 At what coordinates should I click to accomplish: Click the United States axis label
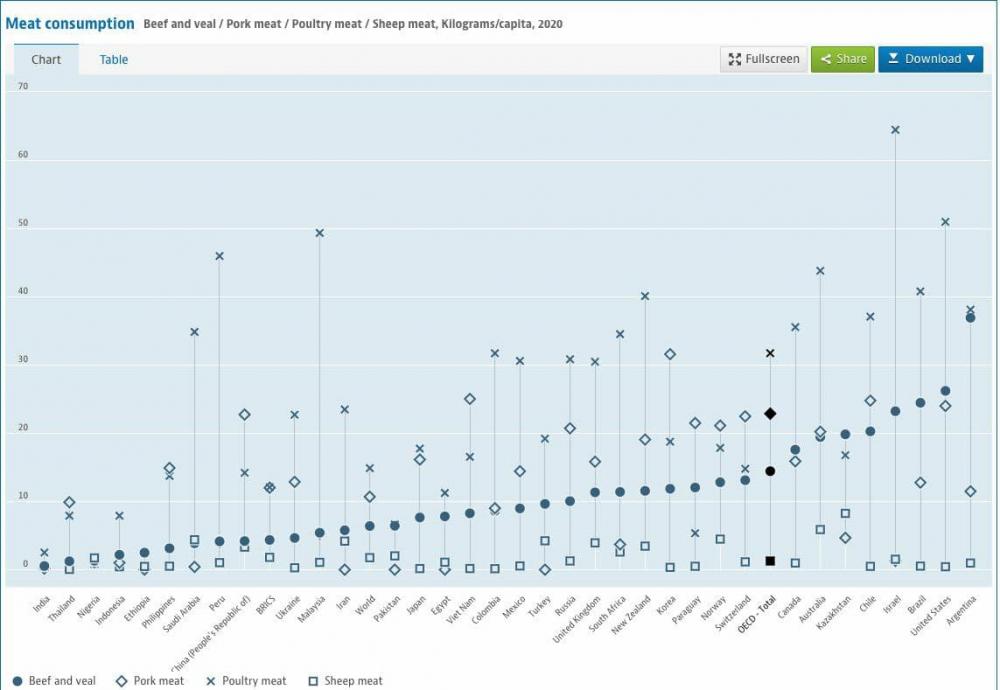tap(931, 615)
